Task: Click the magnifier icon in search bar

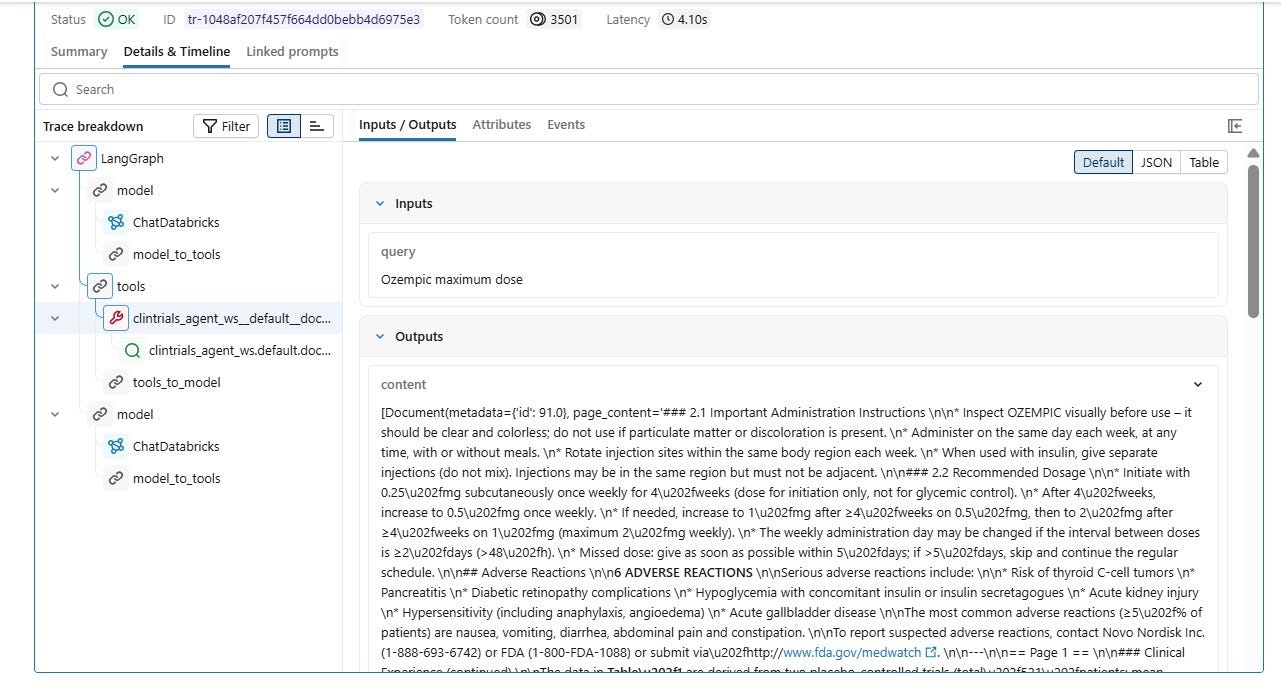Action: coord(61,89)
